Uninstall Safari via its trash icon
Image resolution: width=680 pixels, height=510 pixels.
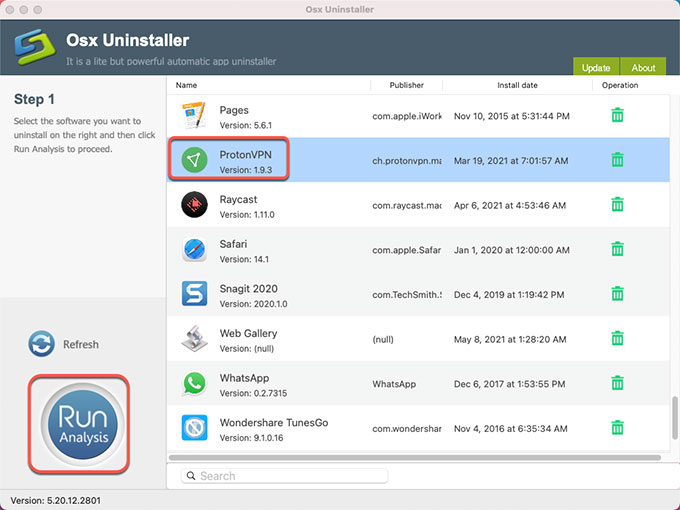[618, 249]
